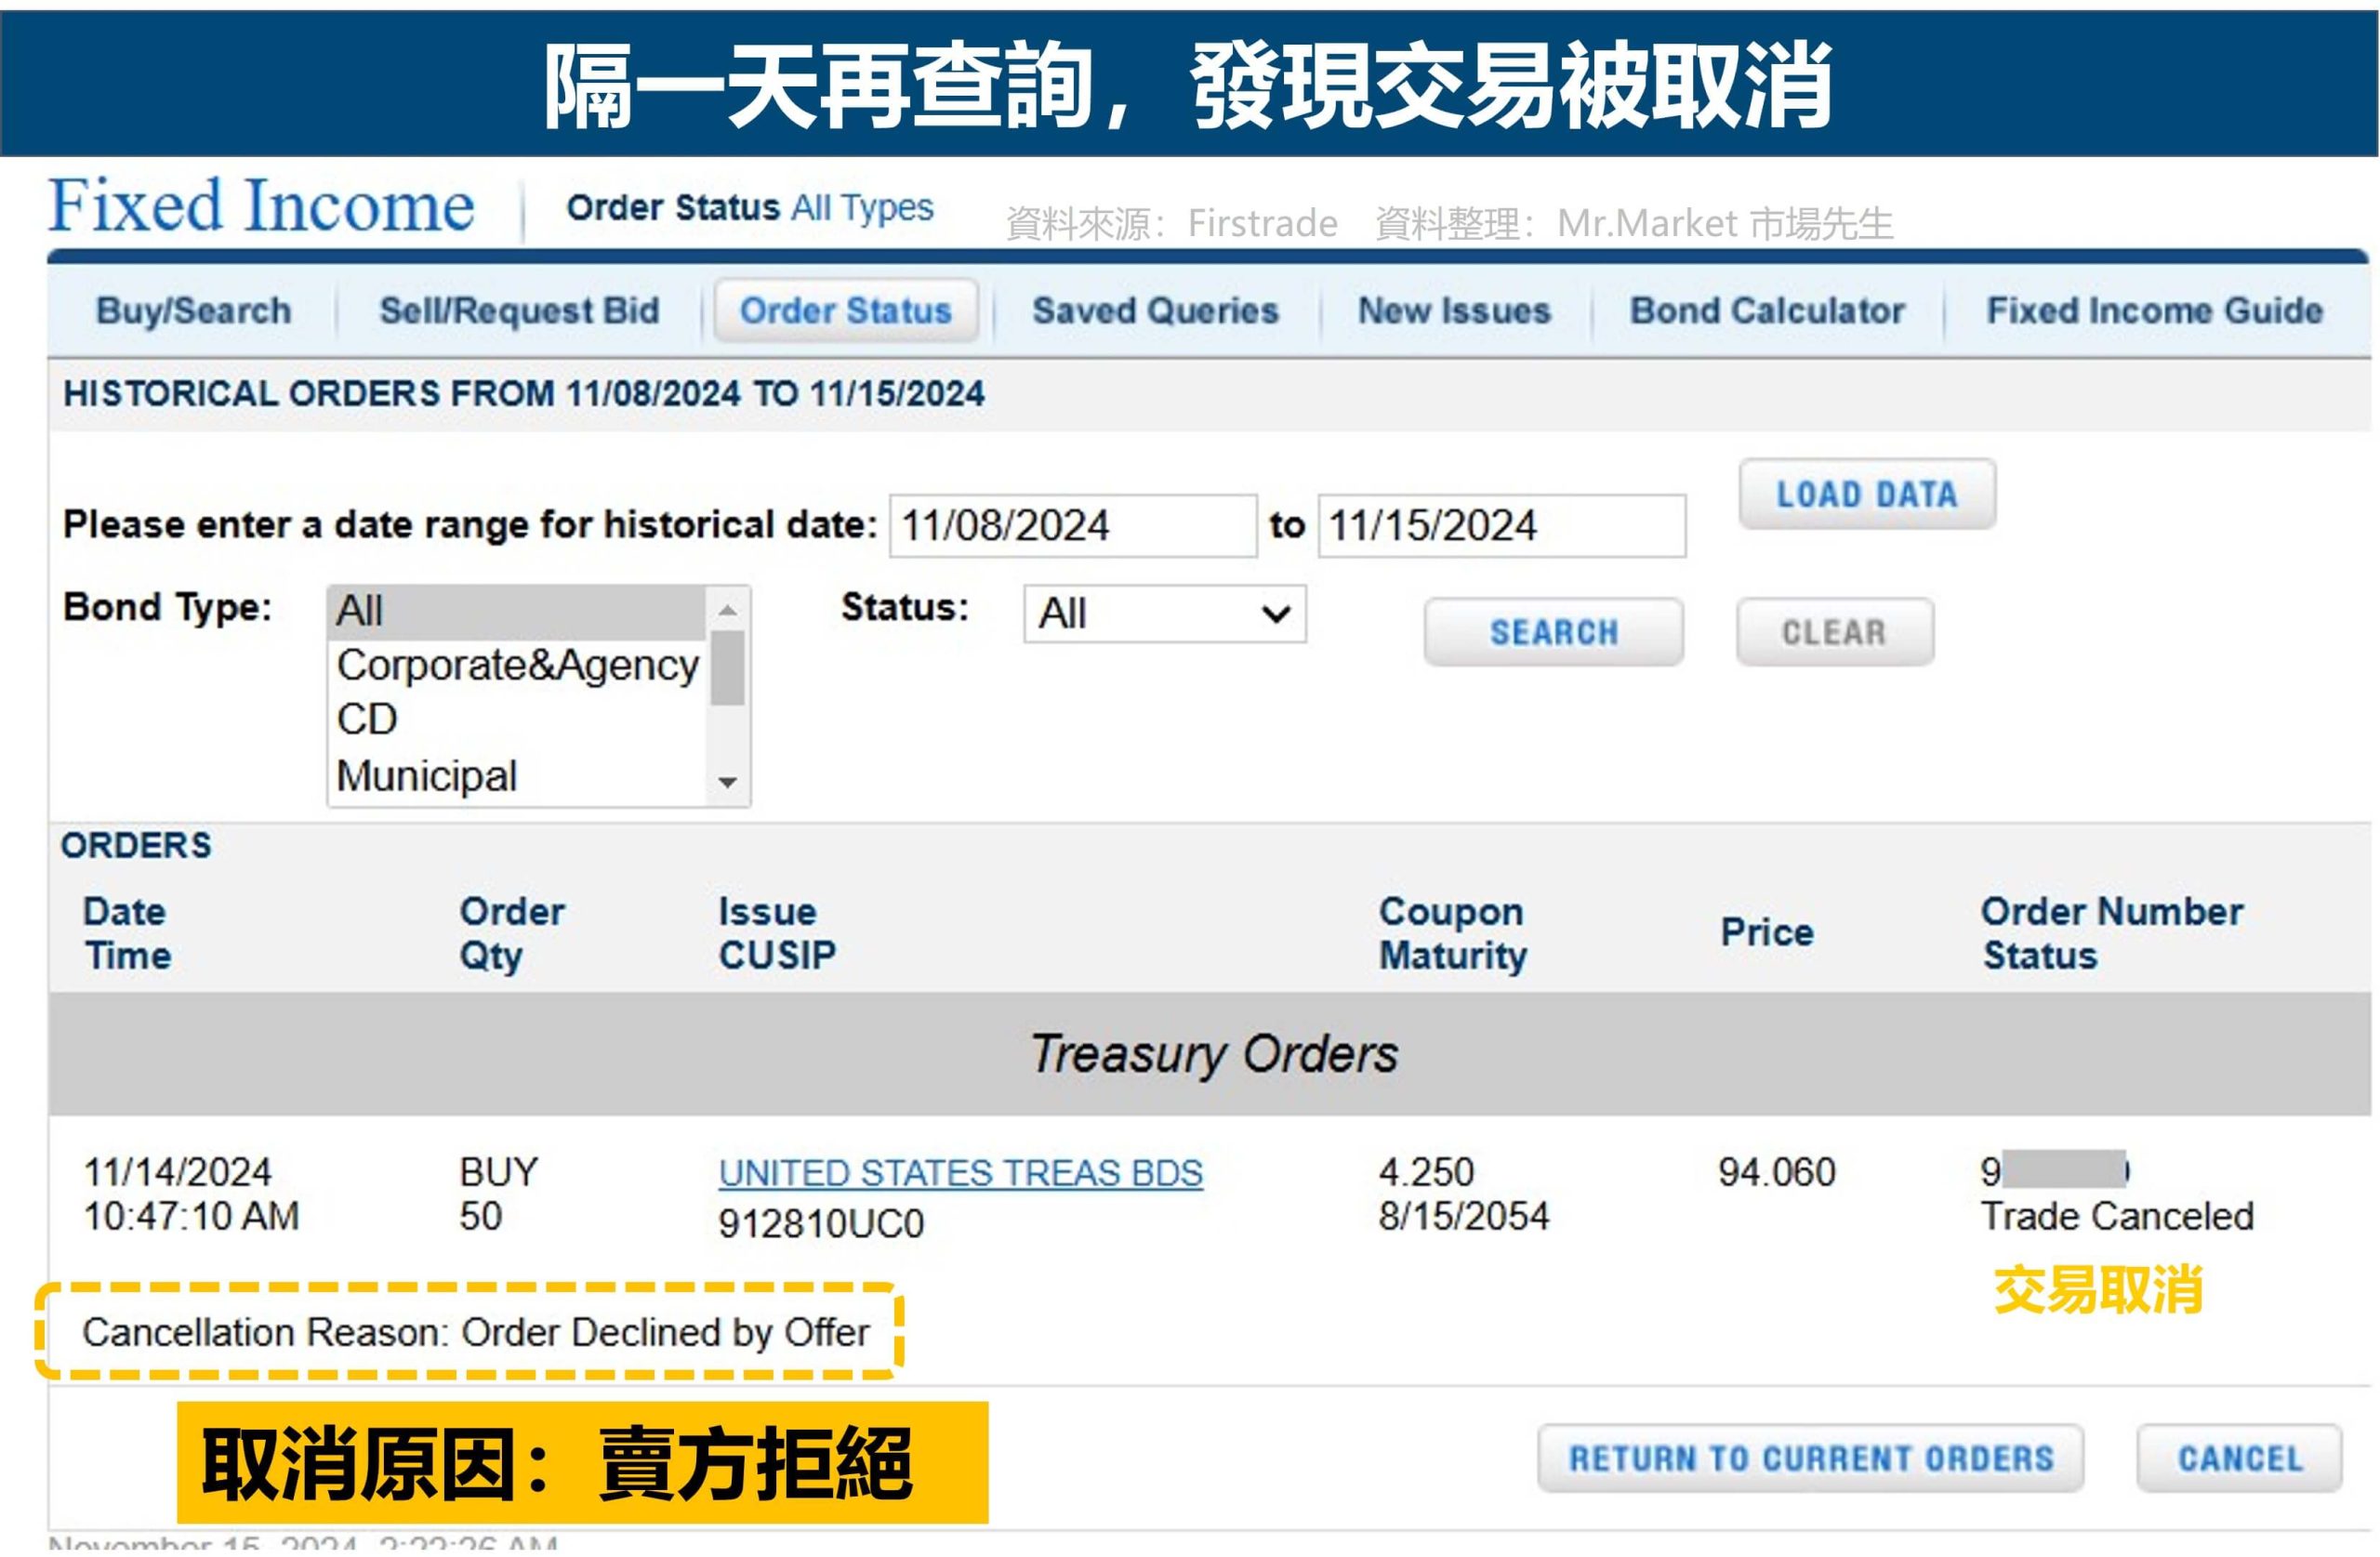The height and width of the screenshot is (1557, 2380).
Task: Click the Bond Type list scrollbar thumb
Action: [727, 668]
